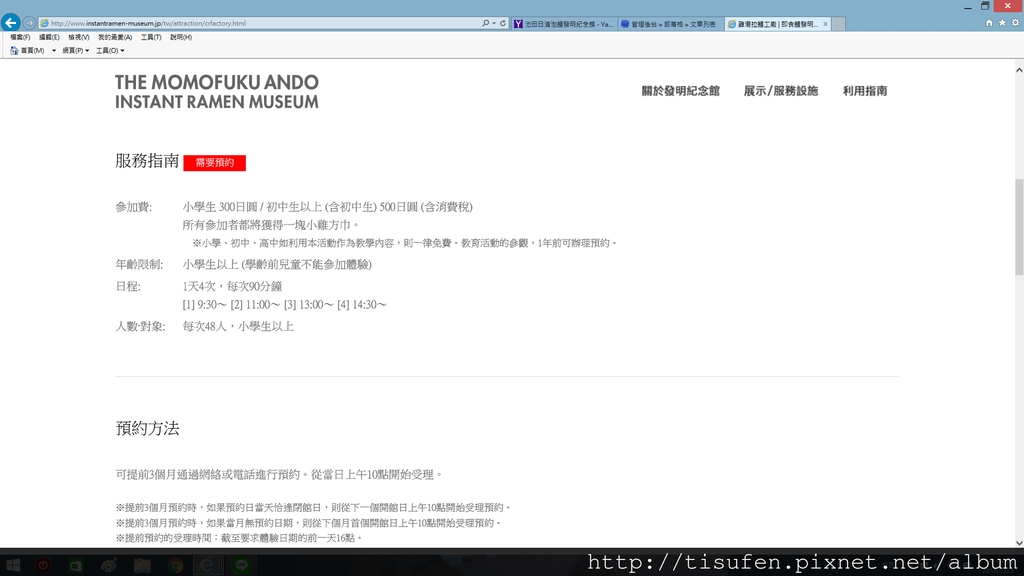Image resolution: width=1024 pixels, height=576 pixels.
Task: Open the 我的最愛(A) menu
Action: point(115,37)
